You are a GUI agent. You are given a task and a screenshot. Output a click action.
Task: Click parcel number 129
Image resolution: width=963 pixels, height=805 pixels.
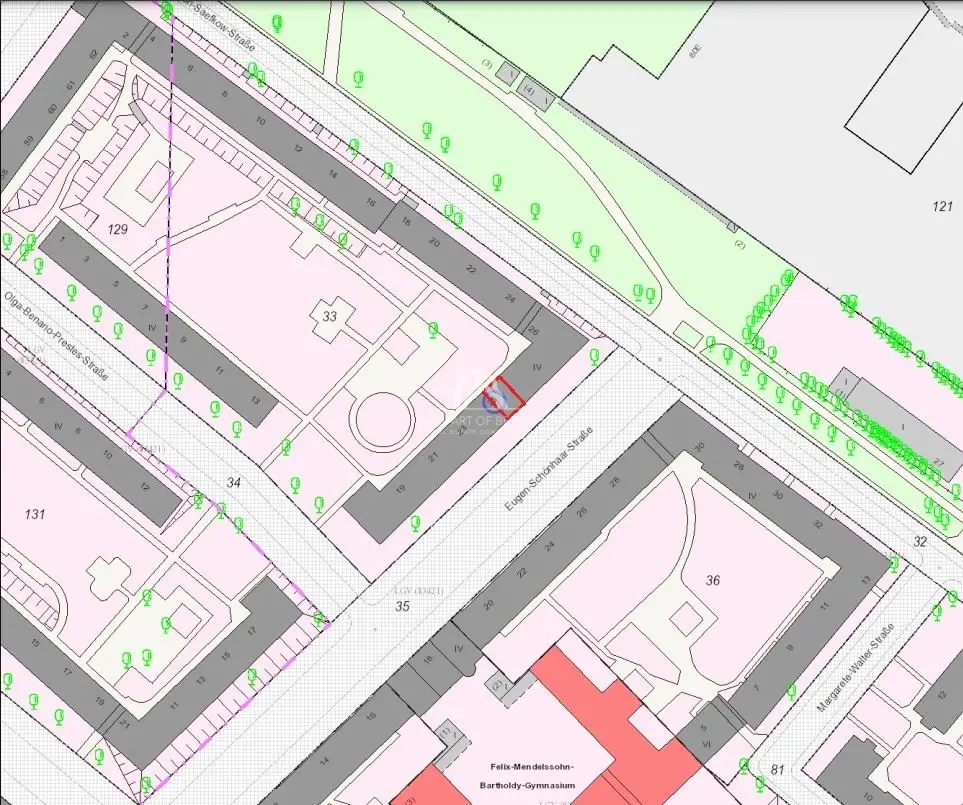click(x=119, y=229)
